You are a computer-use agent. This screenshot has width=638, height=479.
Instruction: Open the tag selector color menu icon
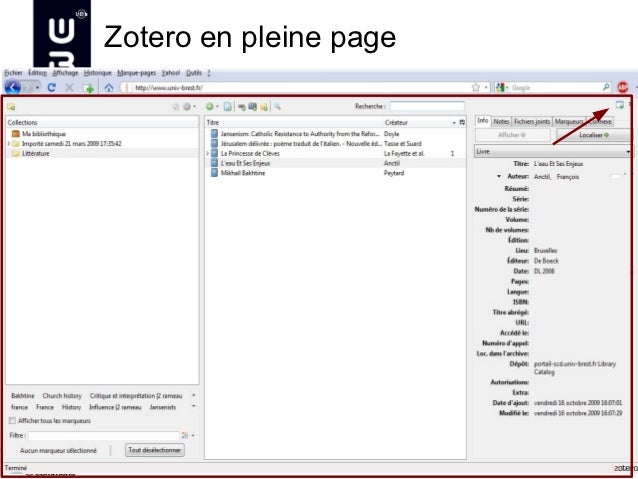pos(185,435)
